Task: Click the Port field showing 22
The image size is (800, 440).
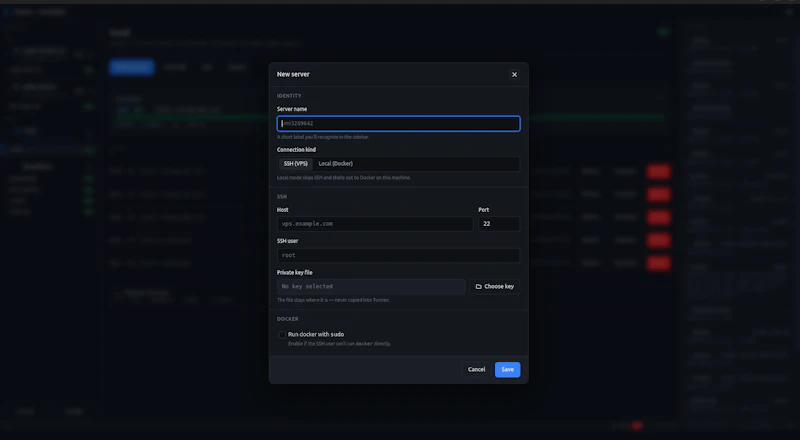Action: [499, 224]
